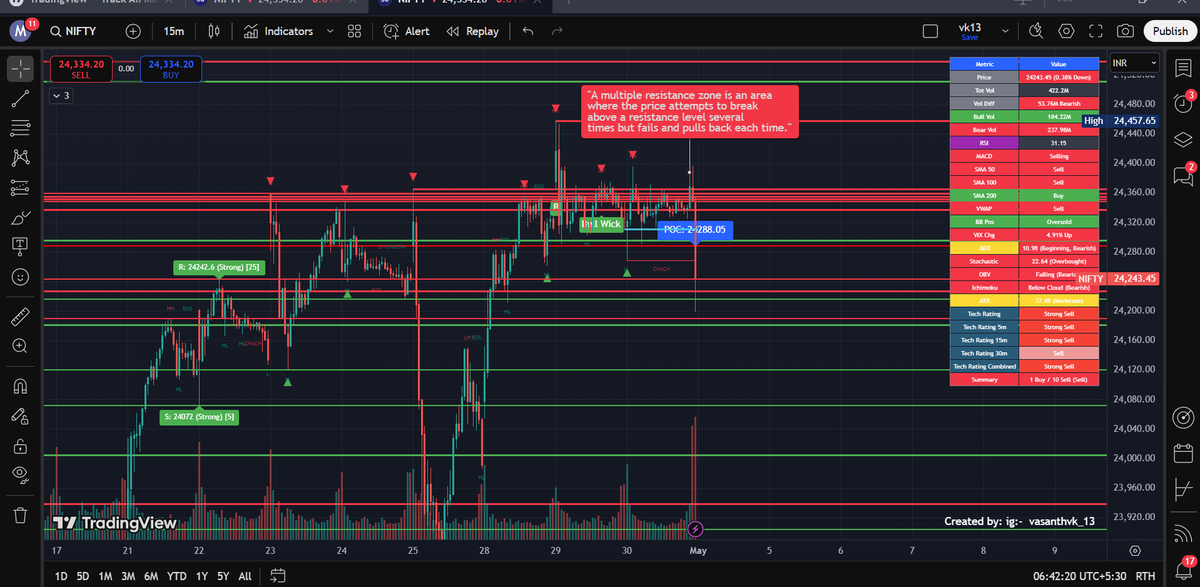
Task: Toggle hide all drawings eye icon
Action: tap(20, 473)
